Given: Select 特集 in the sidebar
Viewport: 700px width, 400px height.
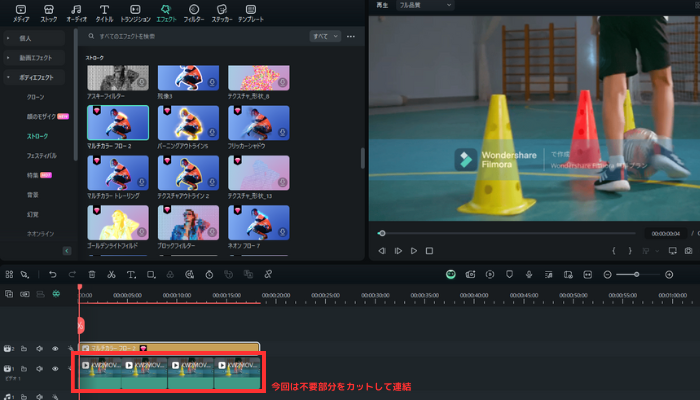Looking at the screenshot, I should coord(33,175).
